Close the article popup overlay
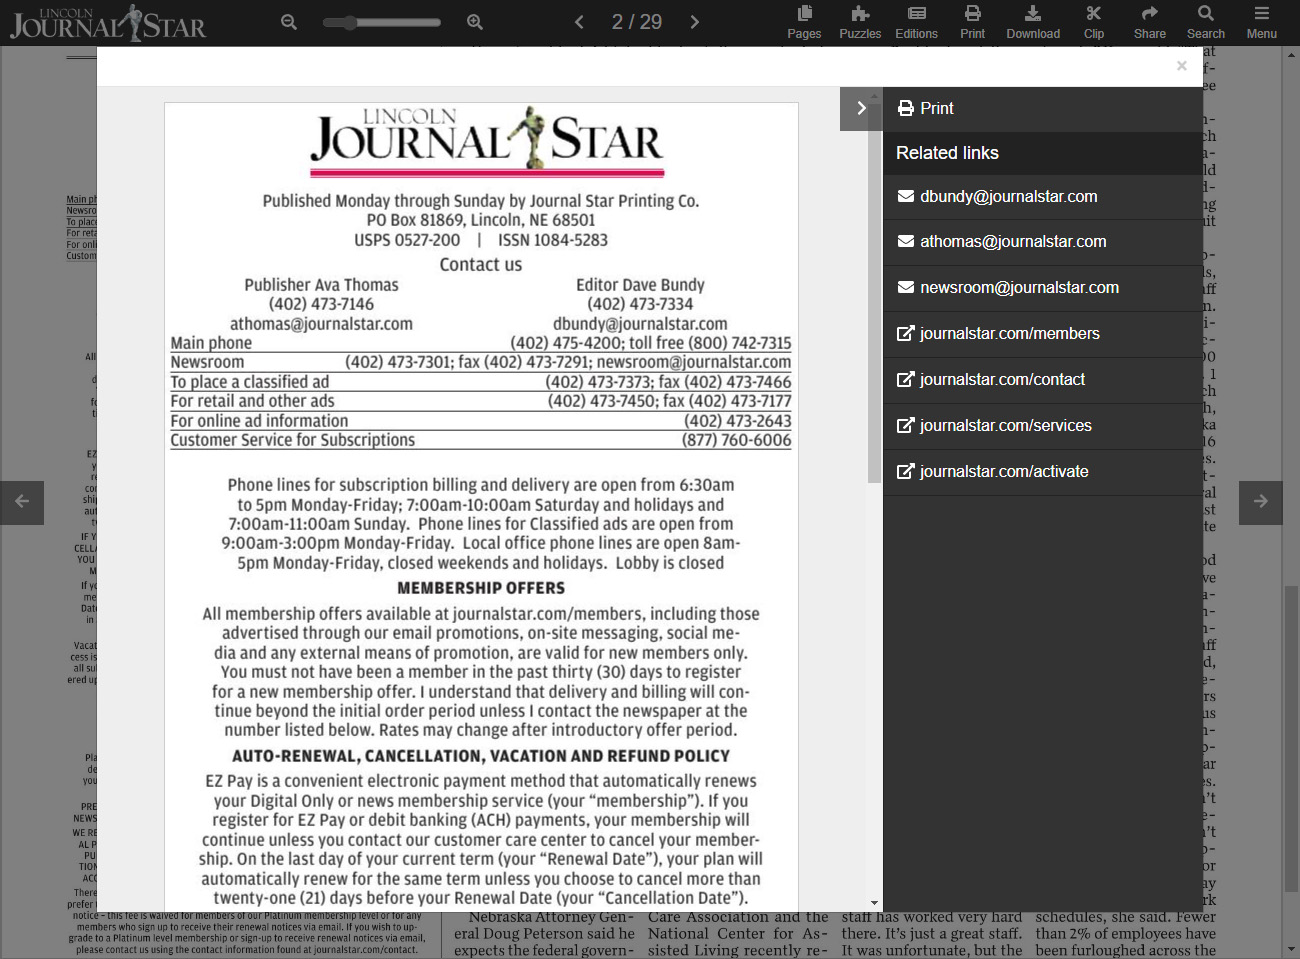This screenshot has height=959, width=1300. (1181, 66)
